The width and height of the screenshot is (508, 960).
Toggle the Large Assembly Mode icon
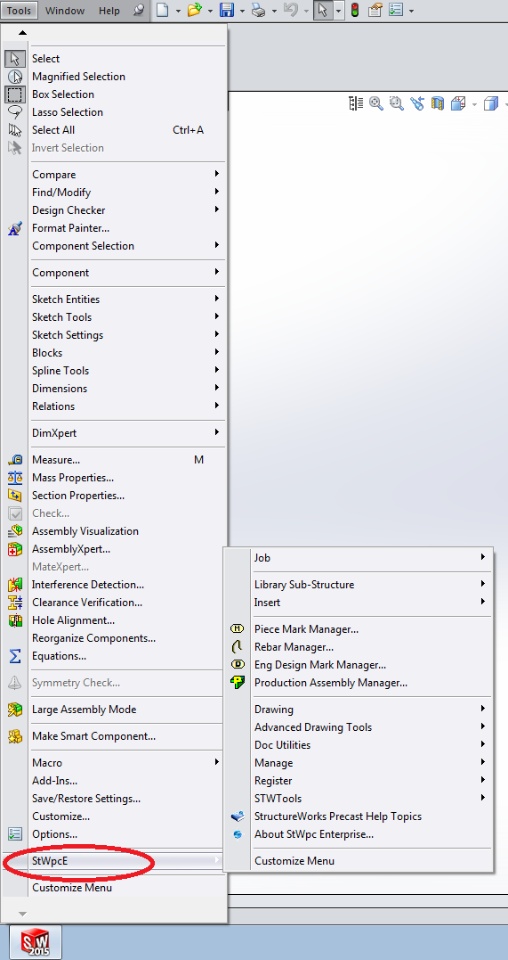pos(15,710)
